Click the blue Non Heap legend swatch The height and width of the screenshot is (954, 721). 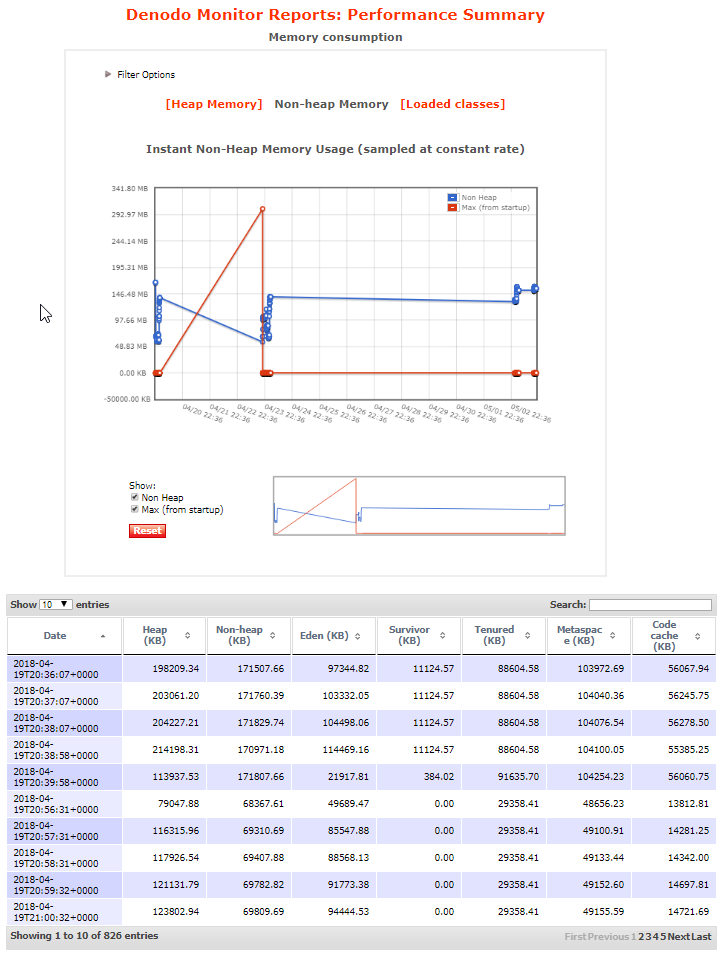[453, 197]
